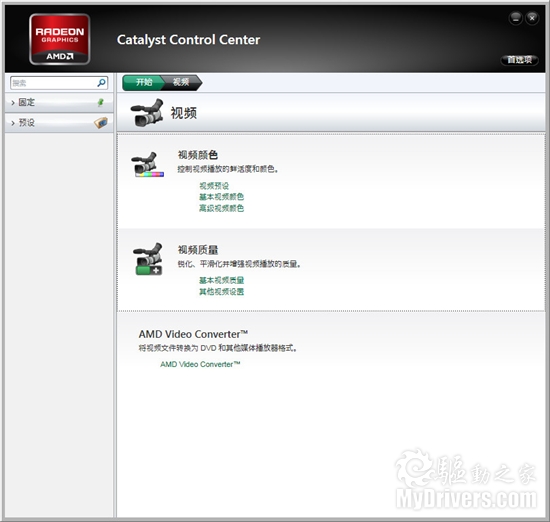
Task: Click the 视频质量 section heading
Action: [198, 250]
